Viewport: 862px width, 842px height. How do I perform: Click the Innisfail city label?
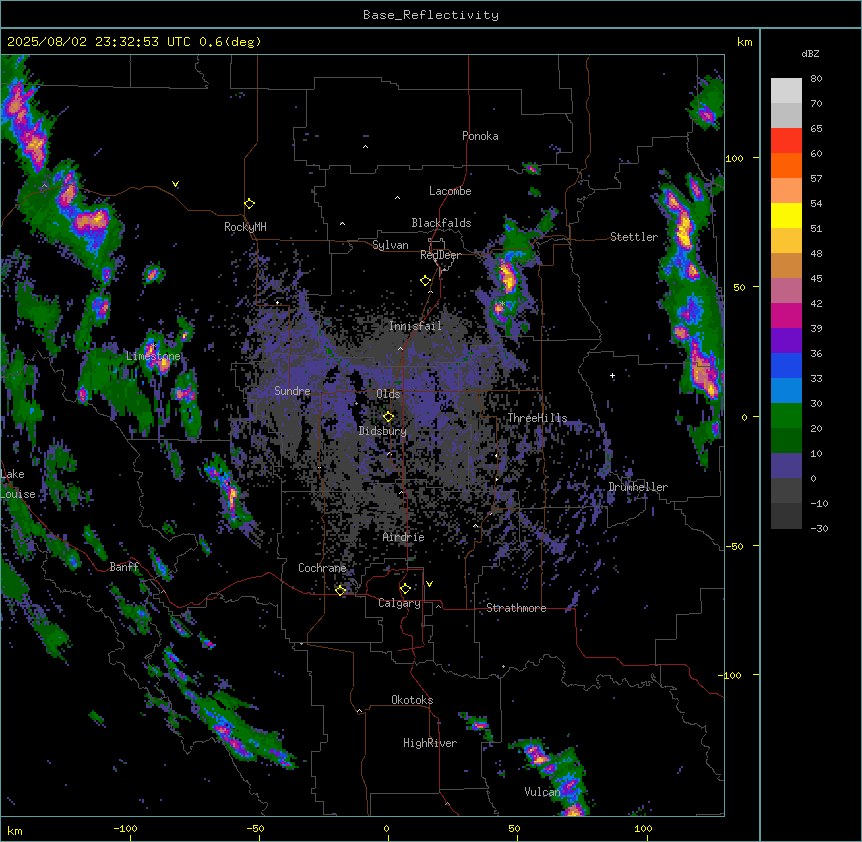tap(415, 326)
